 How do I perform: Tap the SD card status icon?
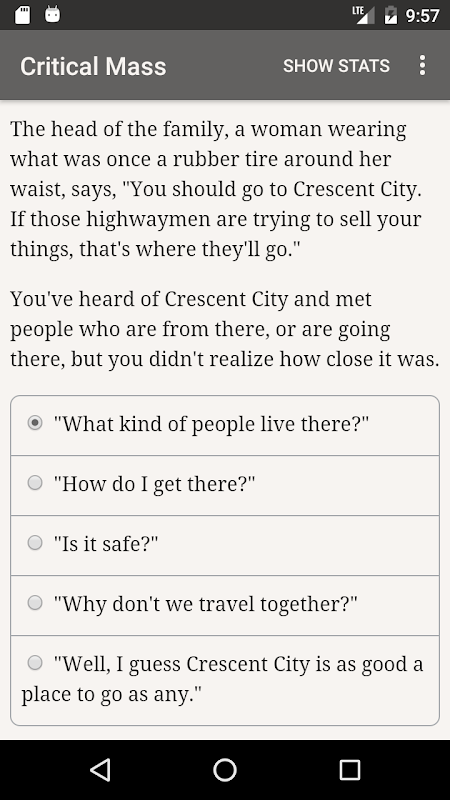pyautogui.click(x=22, y=14)
